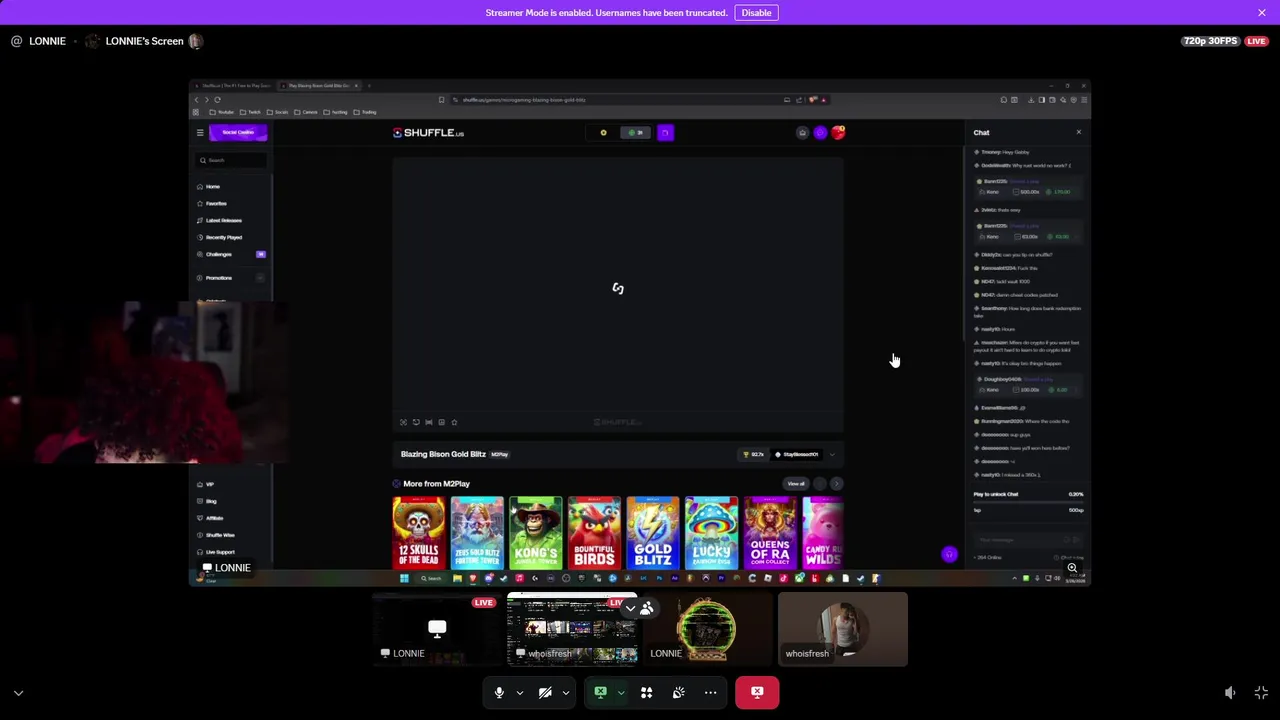Show the members list icon
1280x720 pixels.
[x=647, y=608]
